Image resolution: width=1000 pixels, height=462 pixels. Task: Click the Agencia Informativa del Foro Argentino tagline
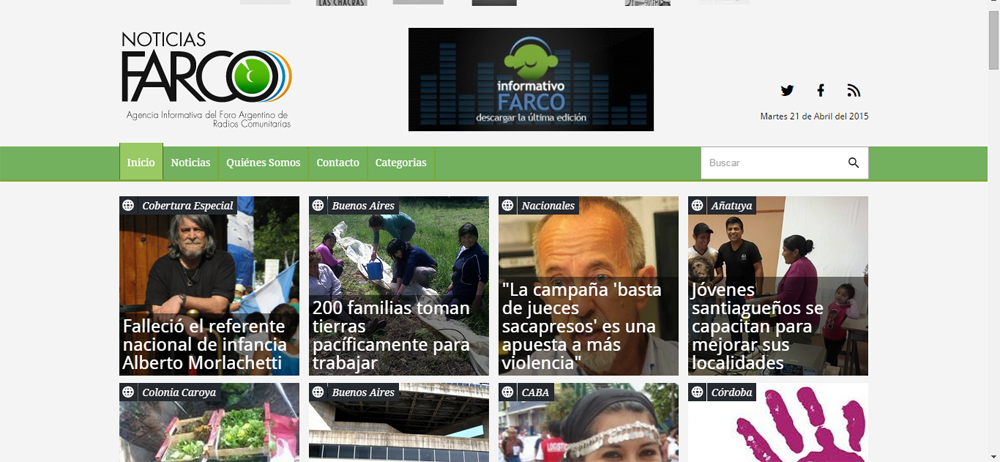point(208,119)
